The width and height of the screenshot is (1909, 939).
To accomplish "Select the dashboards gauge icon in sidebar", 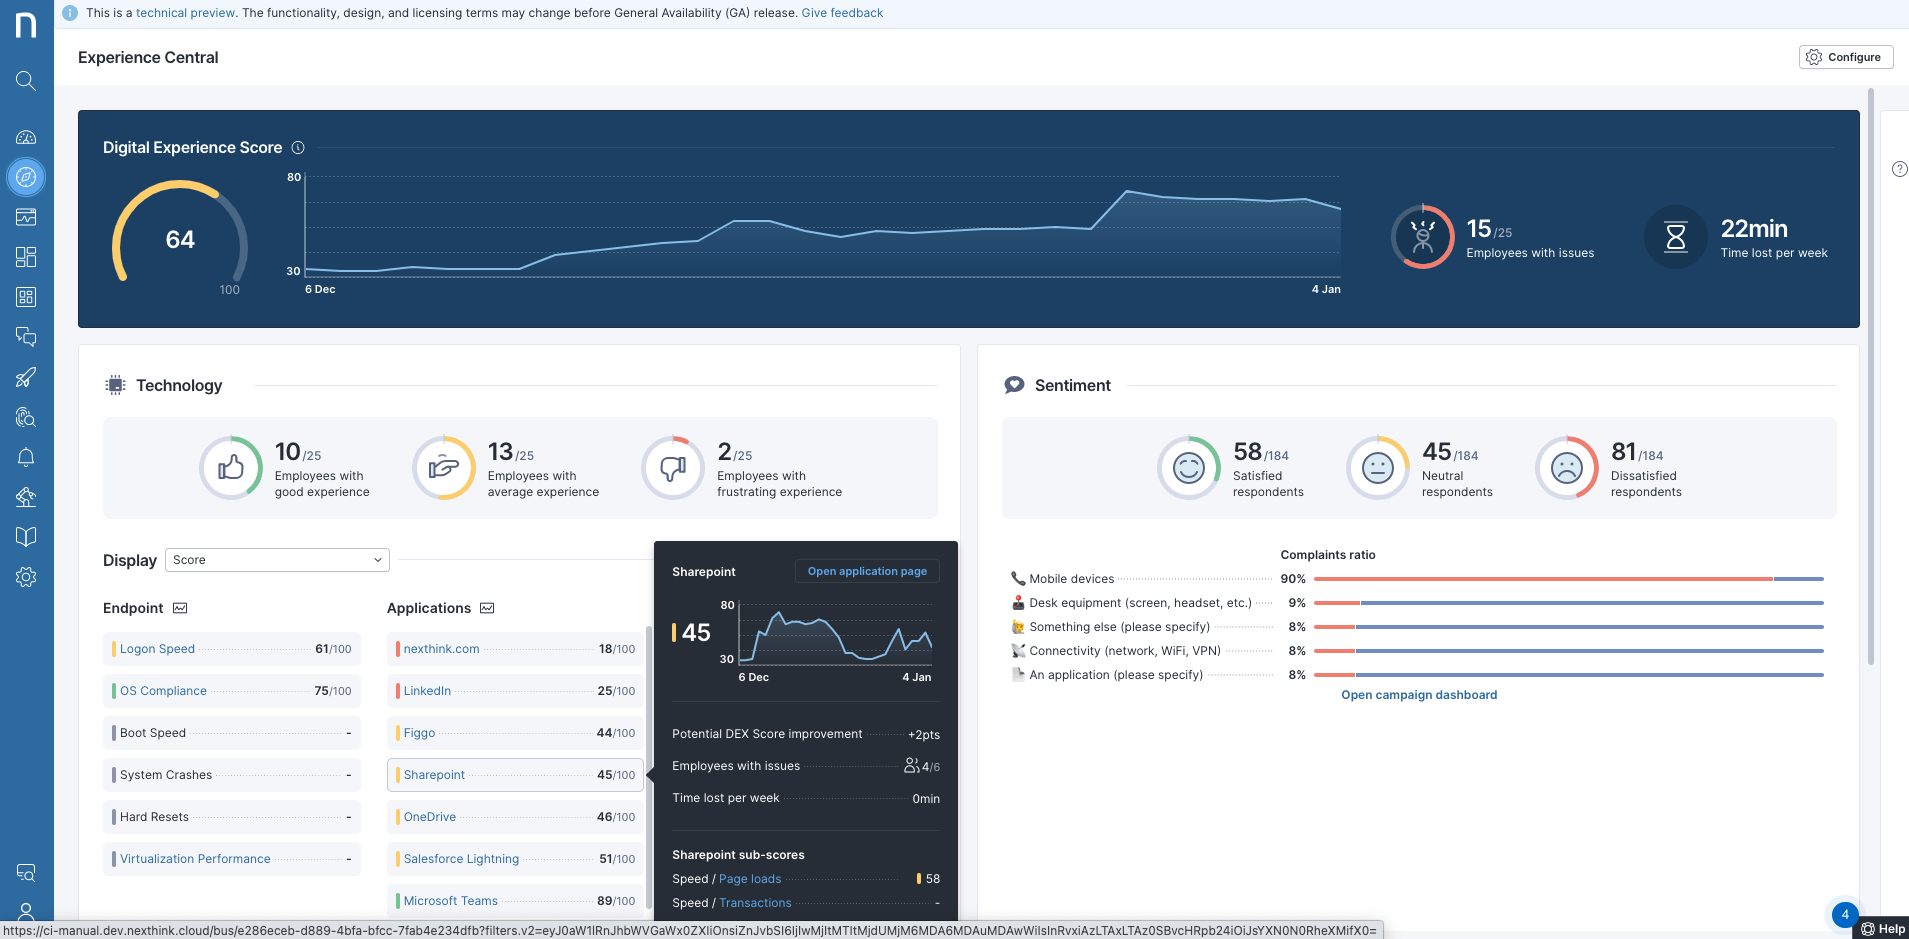I will tap(27, 137).
